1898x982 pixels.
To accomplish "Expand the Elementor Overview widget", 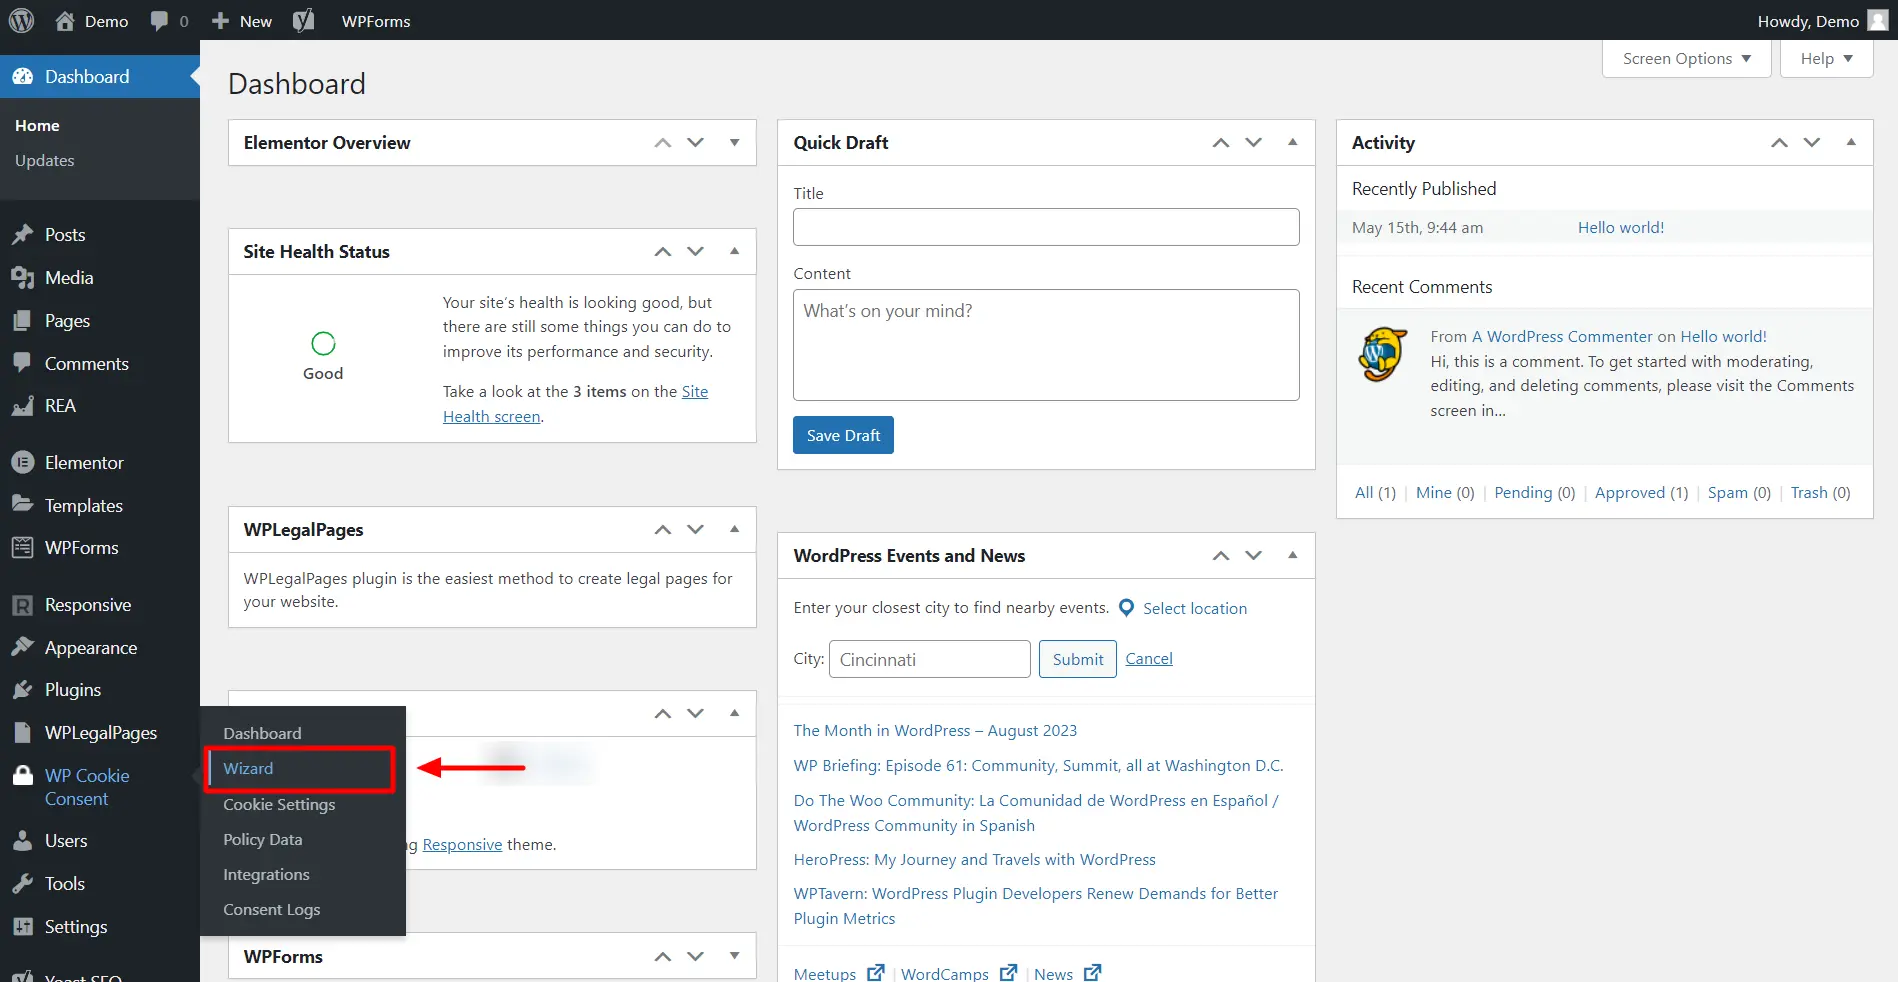I will (x=734, y=142).
